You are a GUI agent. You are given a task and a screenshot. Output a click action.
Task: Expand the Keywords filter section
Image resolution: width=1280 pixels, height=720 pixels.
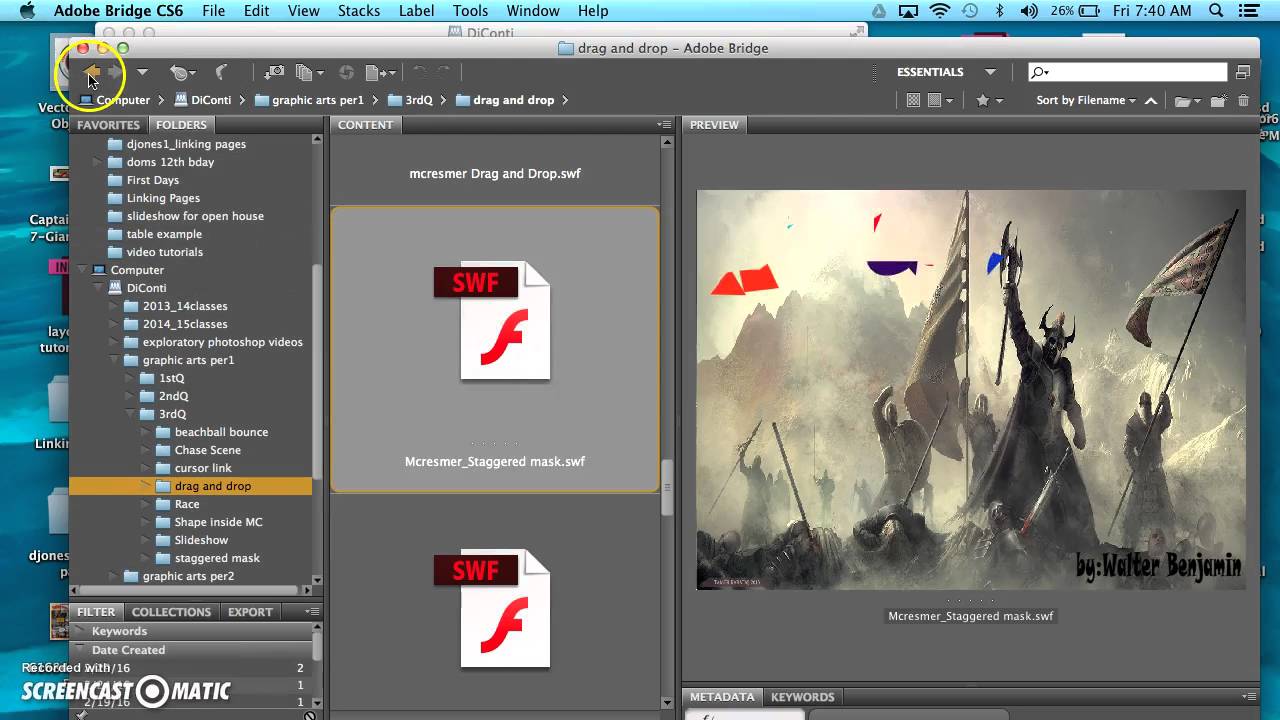[80, 631]
